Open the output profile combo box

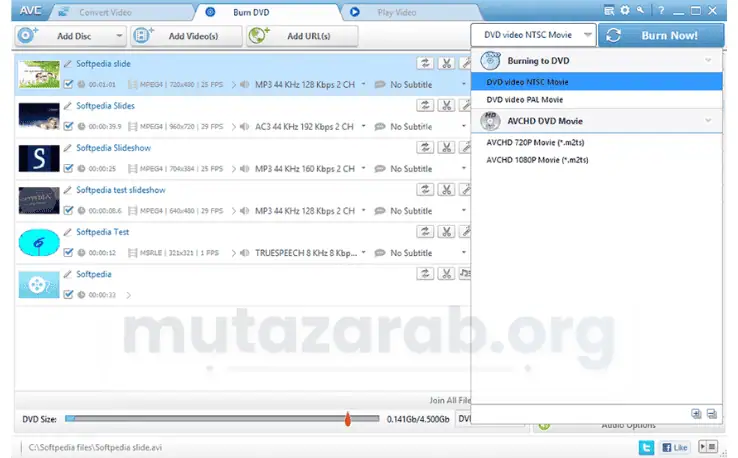[x=533, y=35]
